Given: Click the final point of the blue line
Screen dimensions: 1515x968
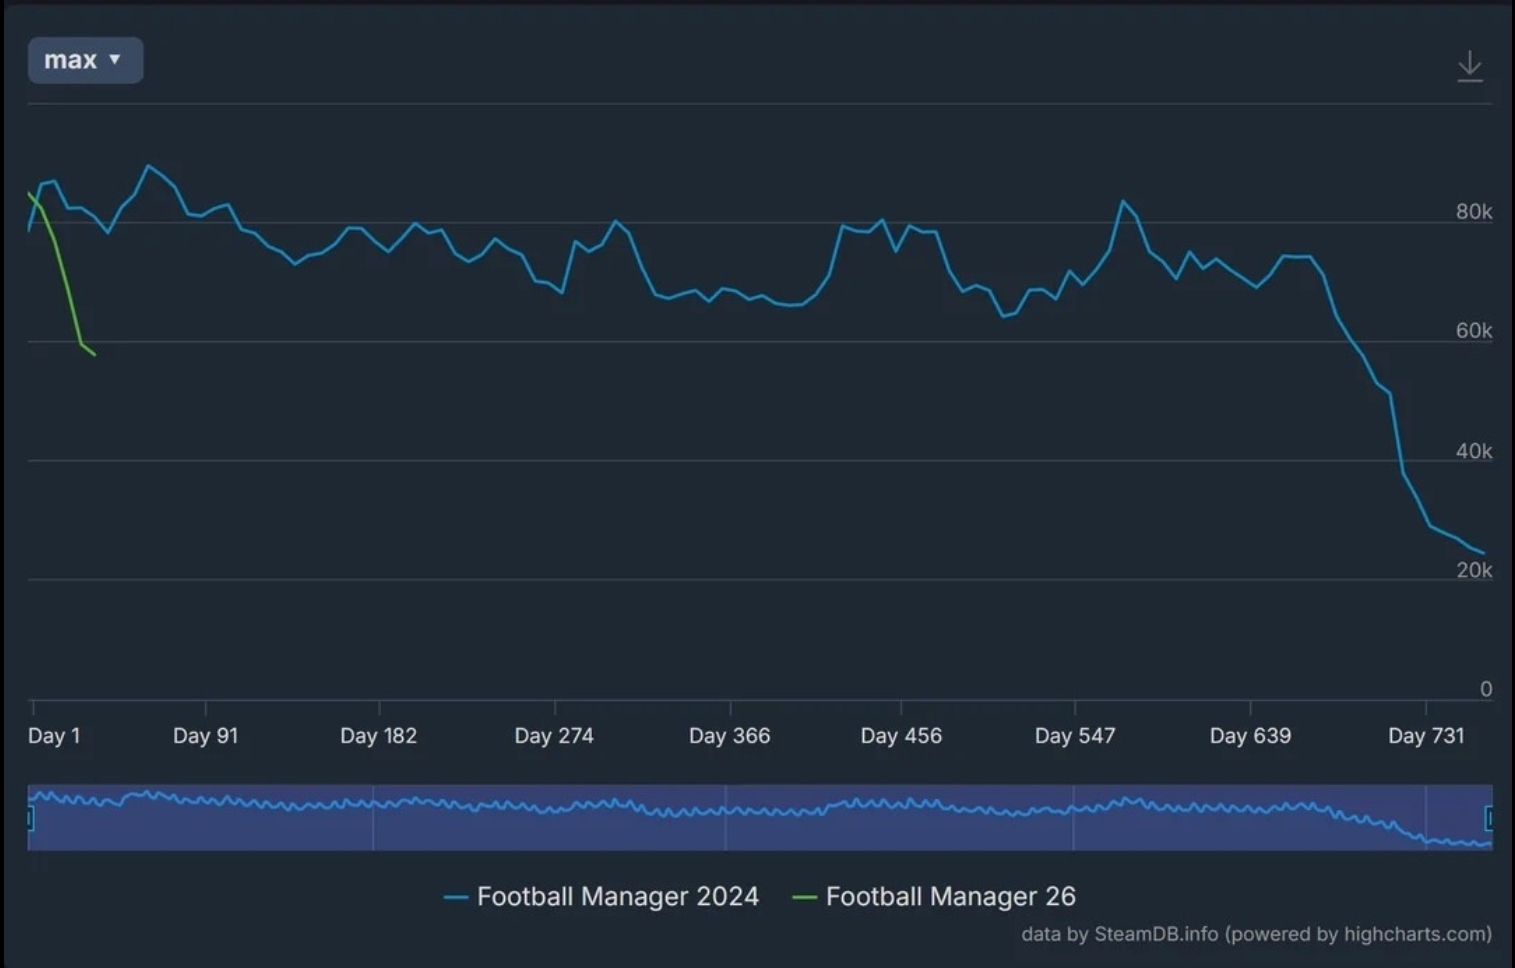Looking at the screenshot, I should 1483,553.
